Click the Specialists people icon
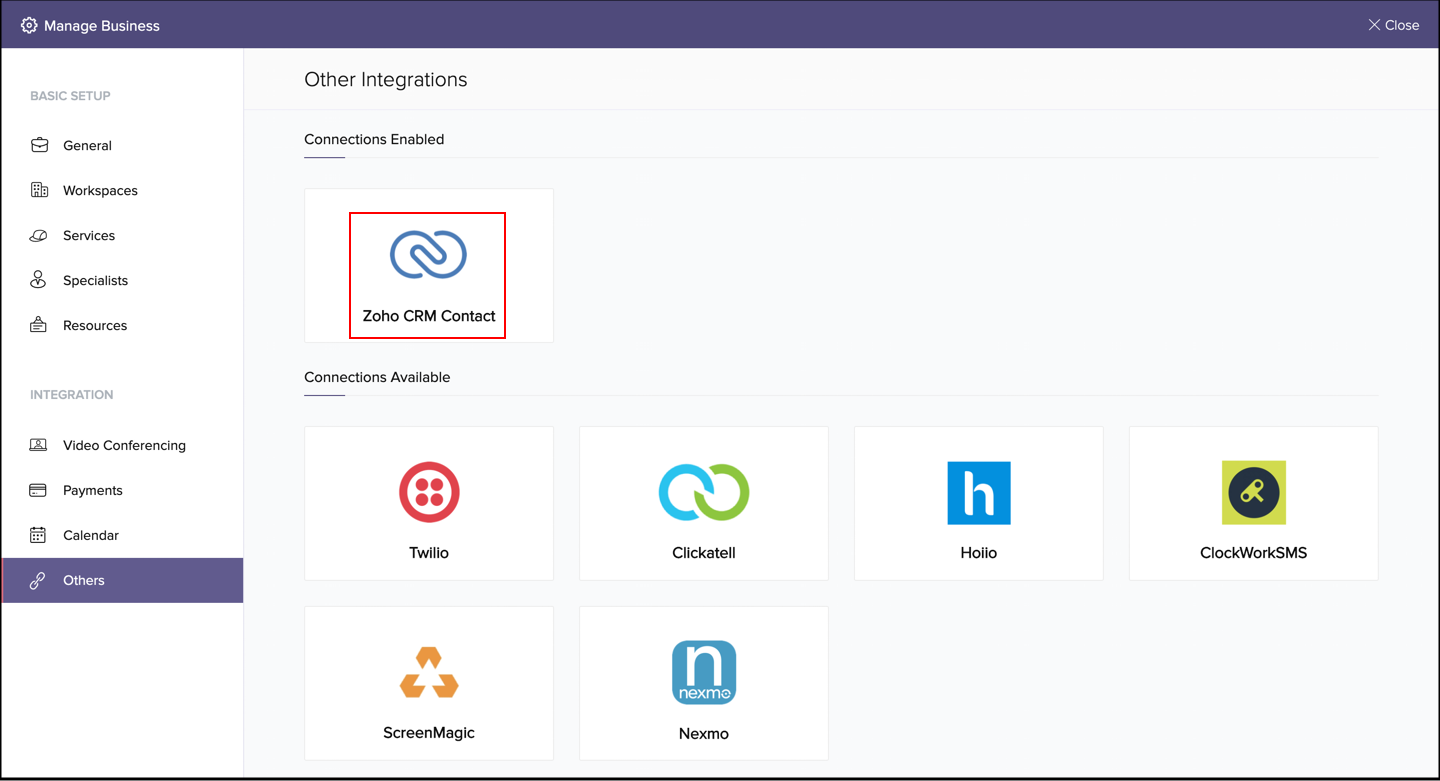Image resolution: width=1440 pixels, height=781 pixels. (38, 280)
